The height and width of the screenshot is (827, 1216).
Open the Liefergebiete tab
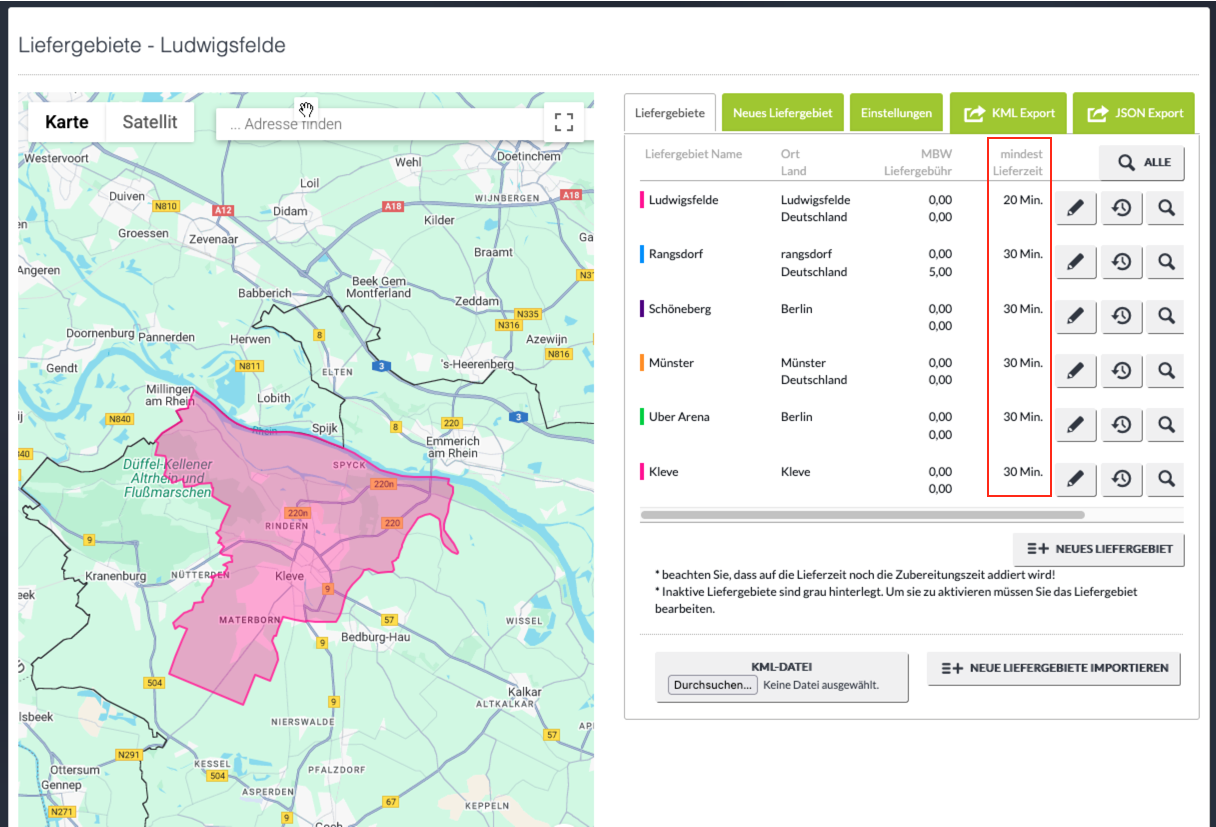[670, 113]
